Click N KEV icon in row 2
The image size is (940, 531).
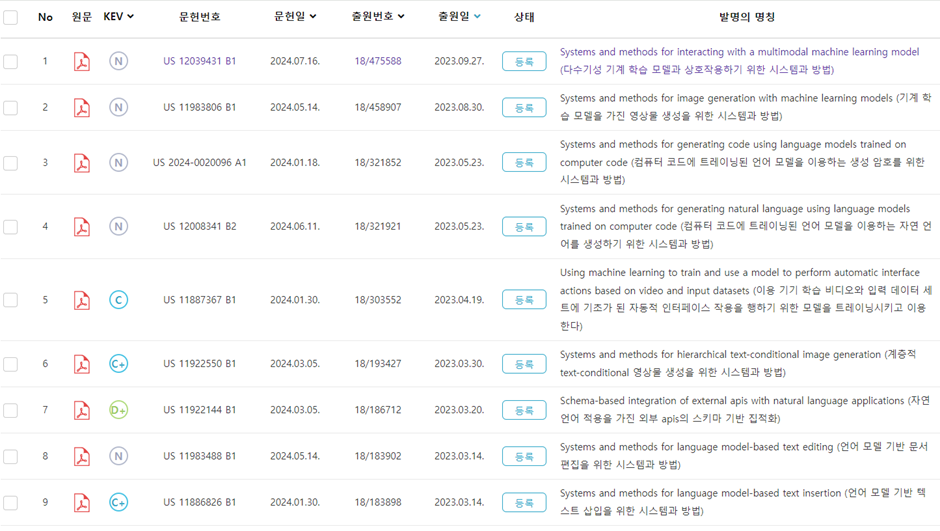[118, 107]
